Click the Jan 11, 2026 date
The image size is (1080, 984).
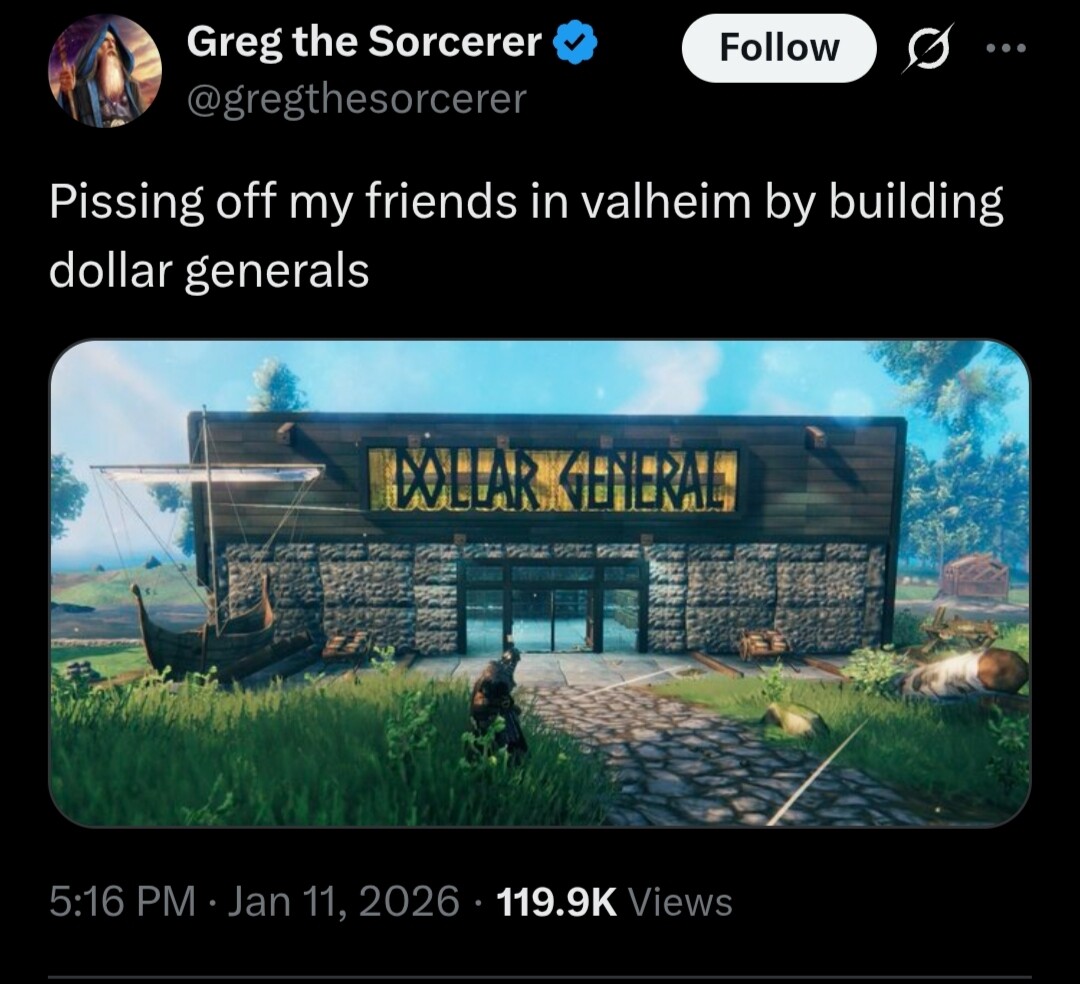[x=342, y=901]
